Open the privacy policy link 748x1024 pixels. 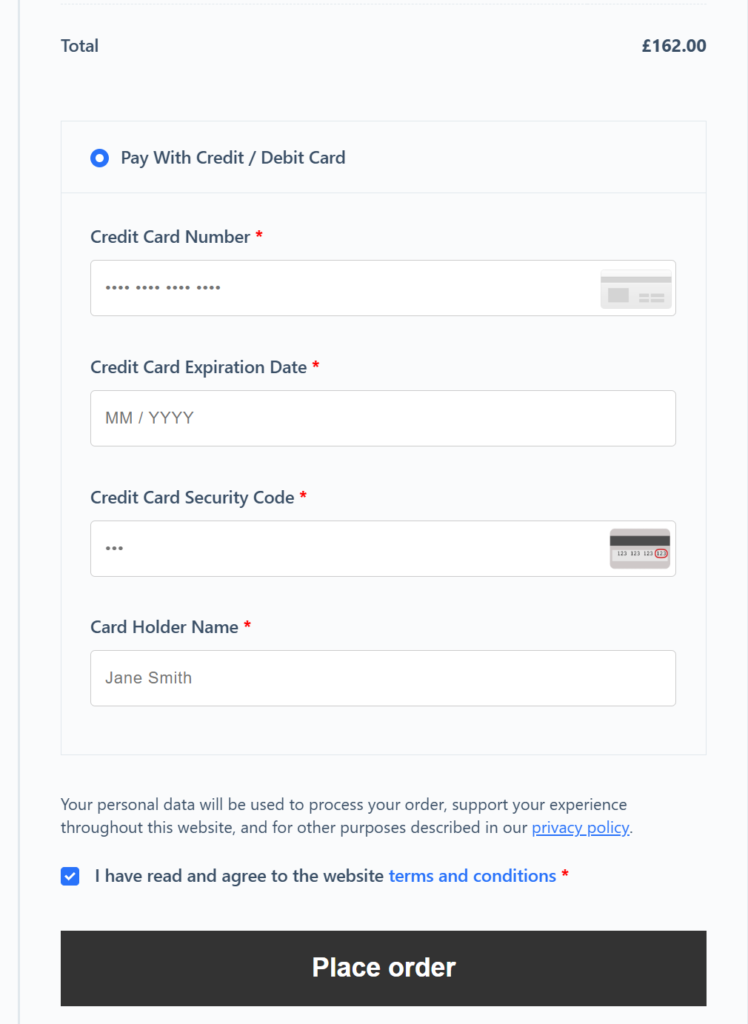click(x=580, y=828)
